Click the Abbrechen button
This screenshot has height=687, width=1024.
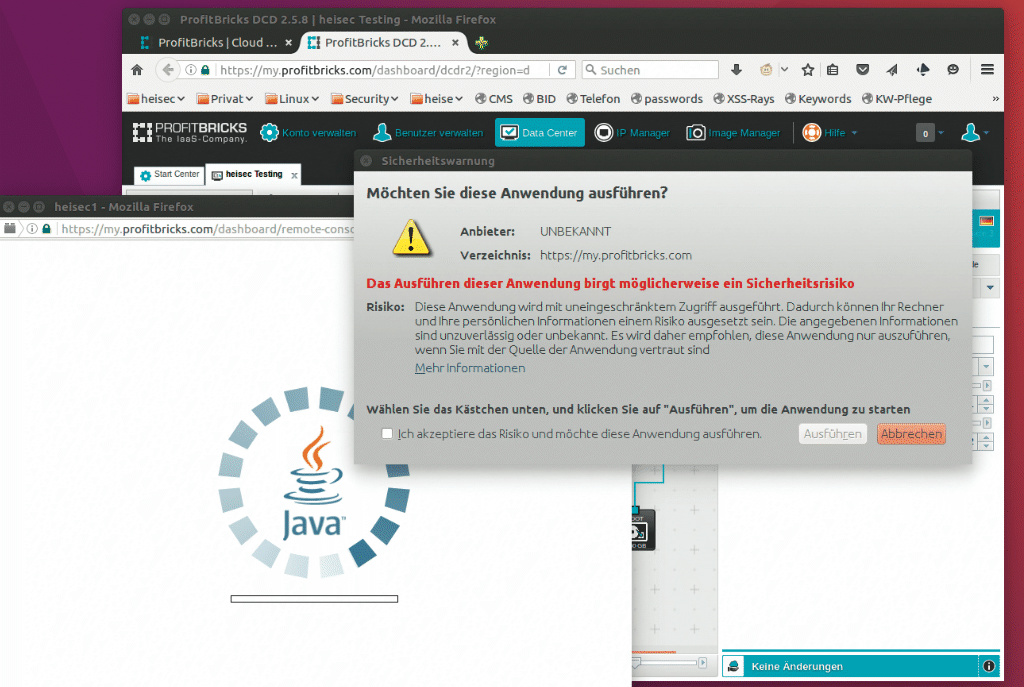[x=910, y=434]
